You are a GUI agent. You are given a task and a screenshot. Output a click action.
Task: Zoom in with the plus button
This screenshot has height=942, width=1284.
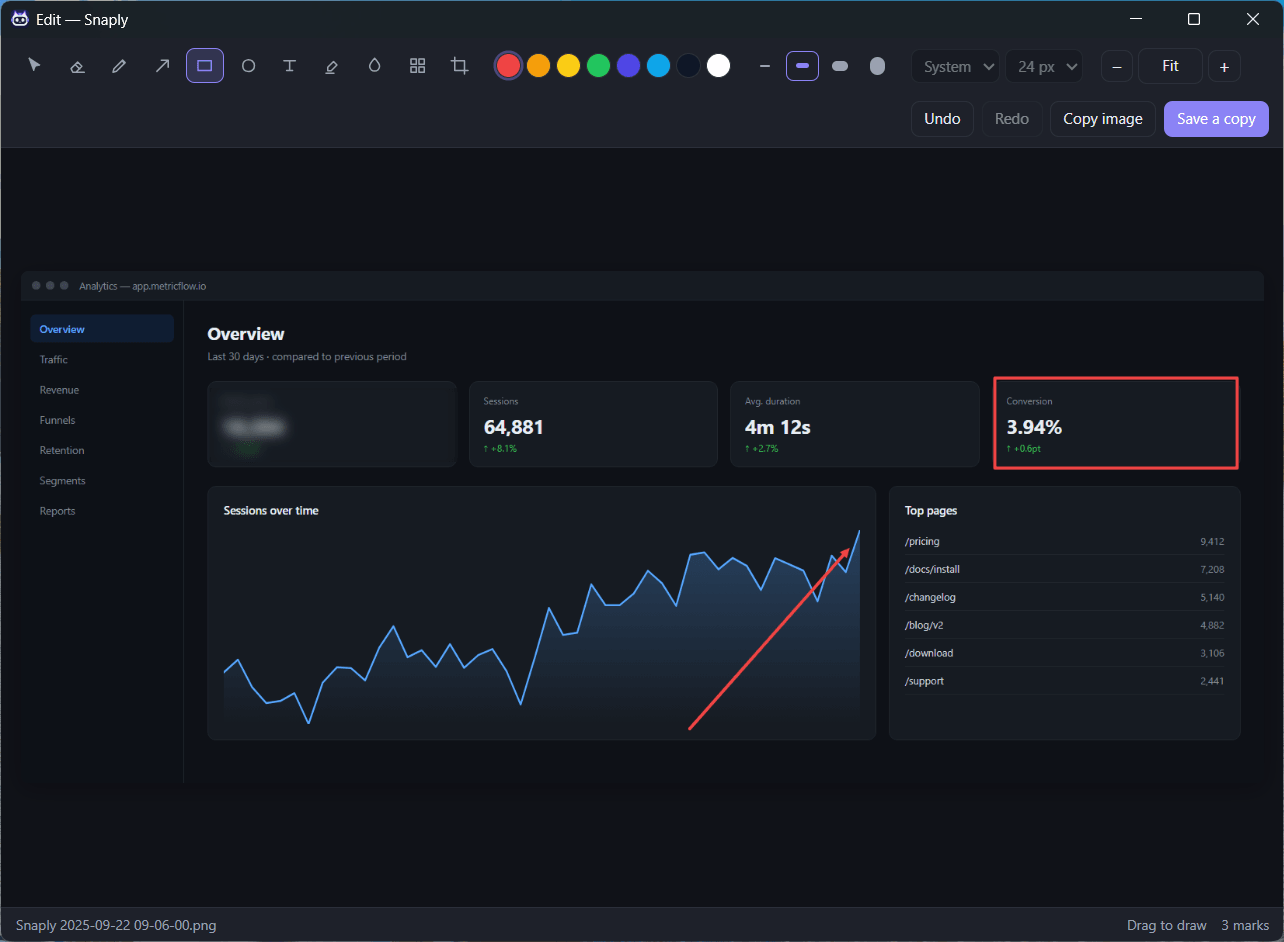(1224, 67)
